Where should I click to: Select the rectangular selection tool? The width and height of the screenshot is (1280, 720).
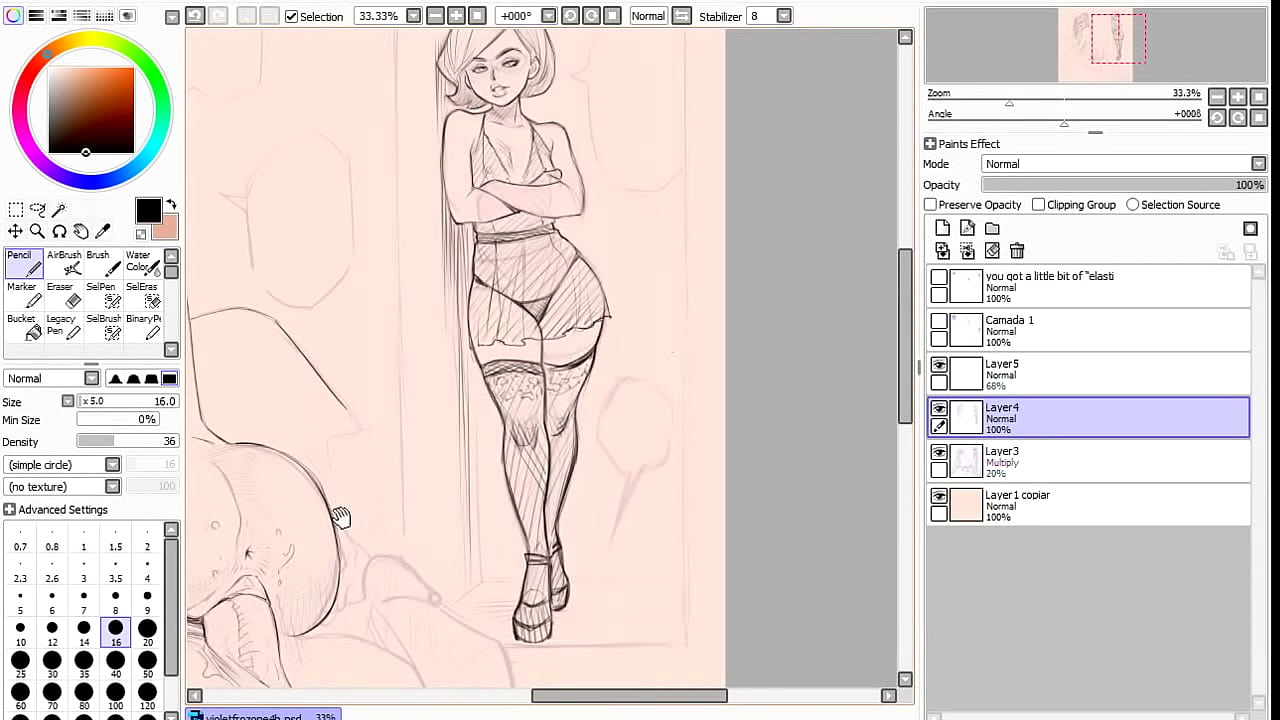point(16,210)
